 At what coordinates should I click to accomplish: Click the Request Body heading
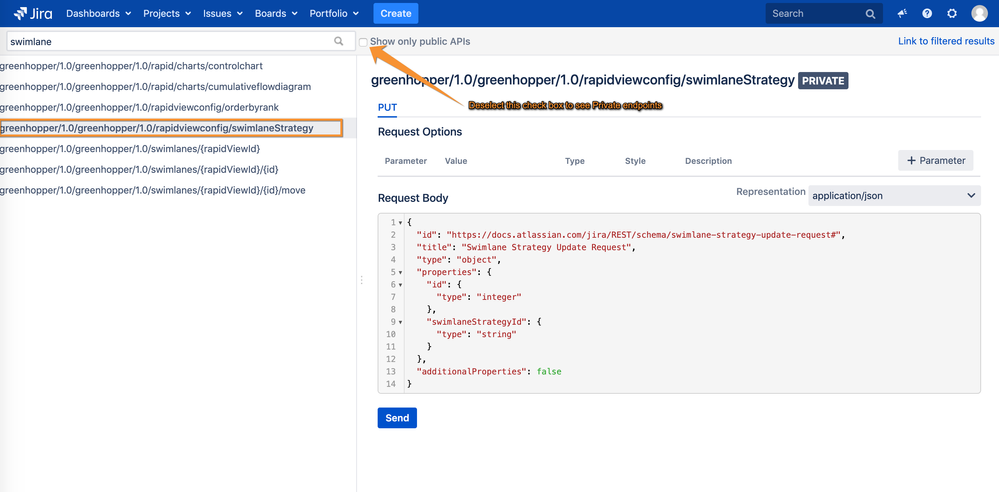tap(413, 198)
